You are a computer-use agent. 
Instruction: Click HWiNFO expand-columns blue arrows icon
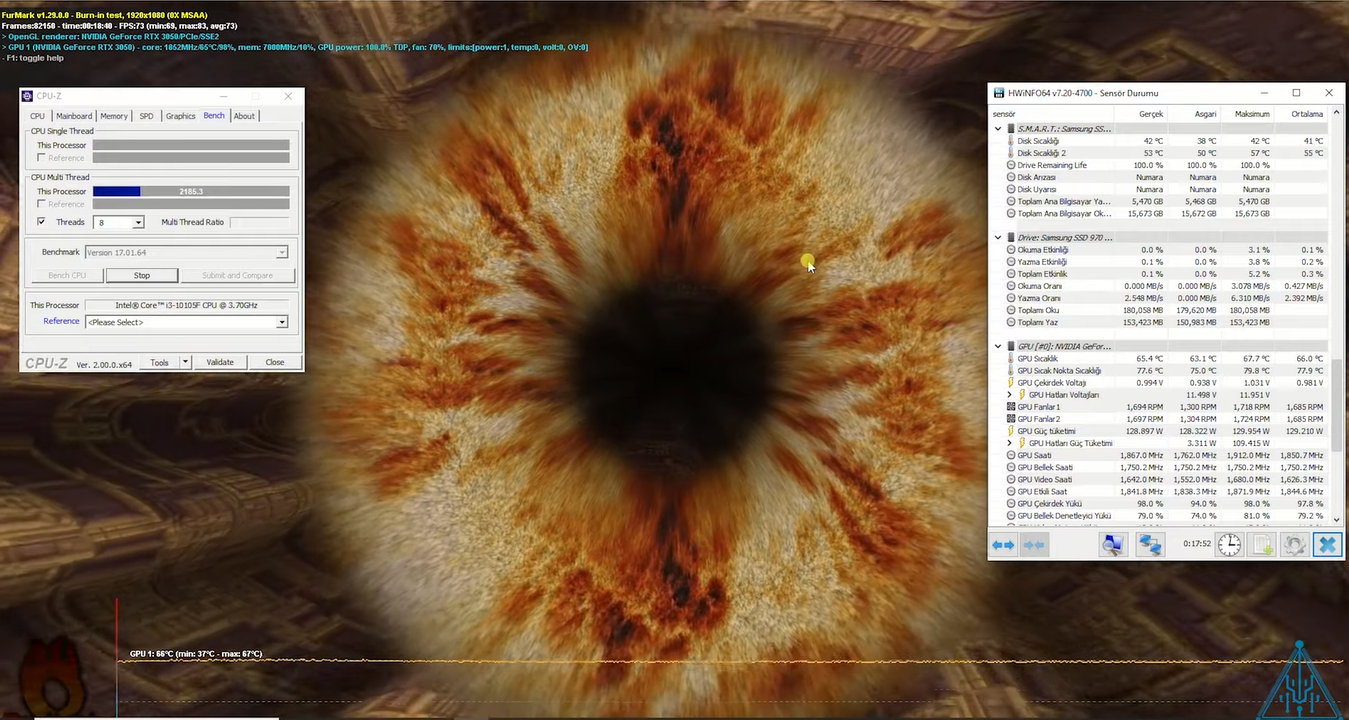click(x=1003, y=545)
